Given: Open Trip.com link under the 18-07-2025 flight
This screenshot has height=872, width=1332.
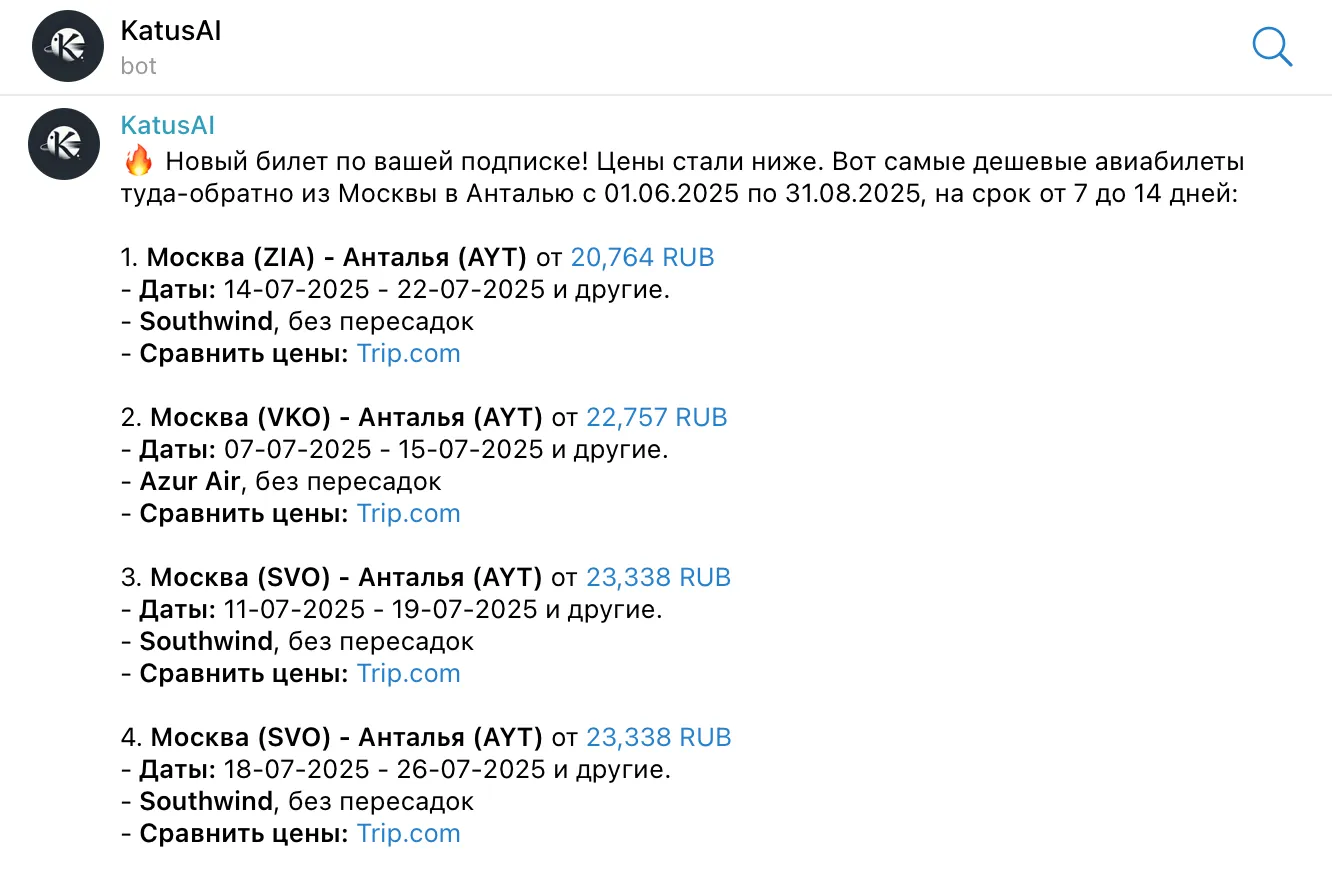Looking at the screenshot, I should (408, 833).
